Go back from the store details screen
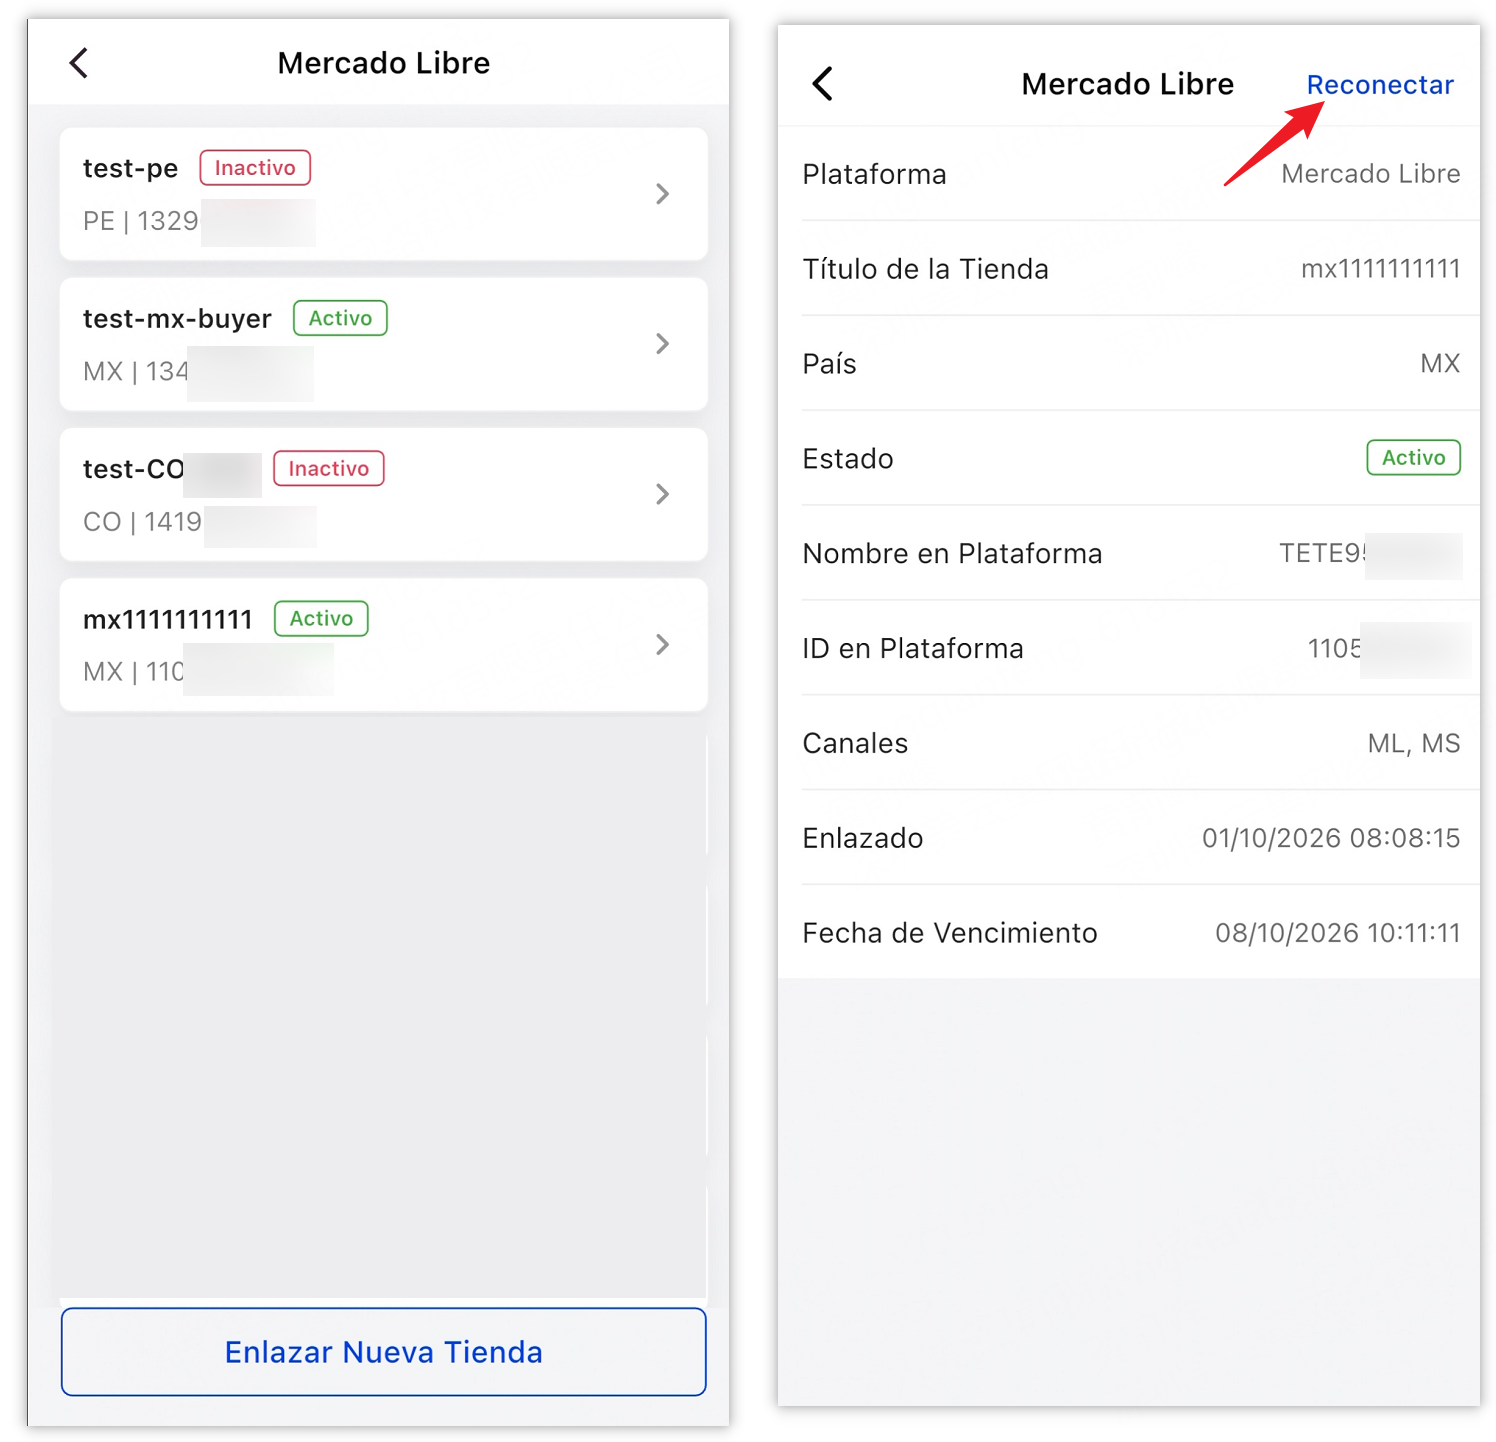The image size is (1496, 1442). pyautogui.click(x=823, y=84)
